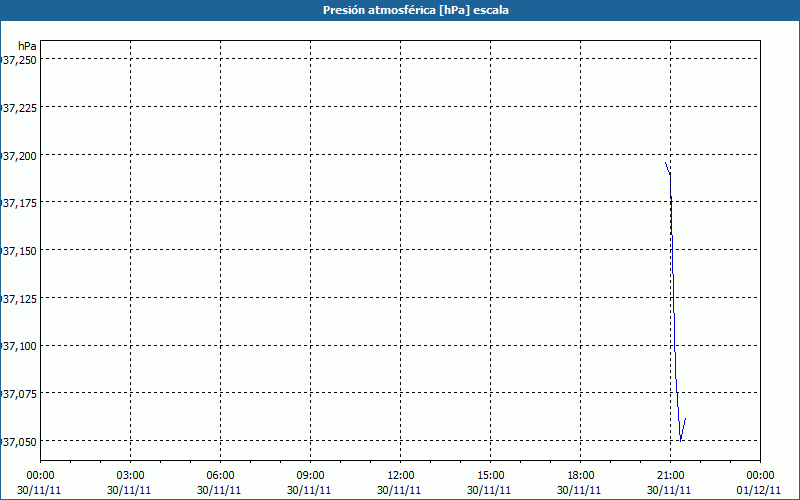Select the 37,150 y-axis tick label

(19, 250)
